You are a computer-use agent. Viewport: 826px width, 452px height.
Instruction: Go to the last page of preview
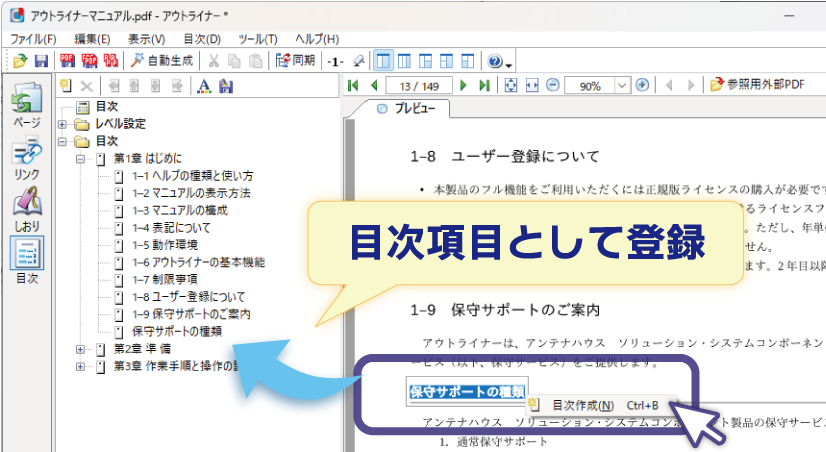[x=485, y=85]
